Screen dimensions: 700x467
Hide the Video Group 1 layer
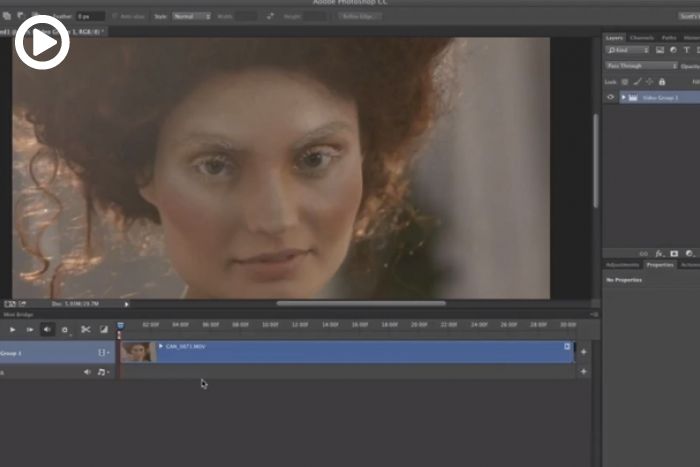pos(611,97)
